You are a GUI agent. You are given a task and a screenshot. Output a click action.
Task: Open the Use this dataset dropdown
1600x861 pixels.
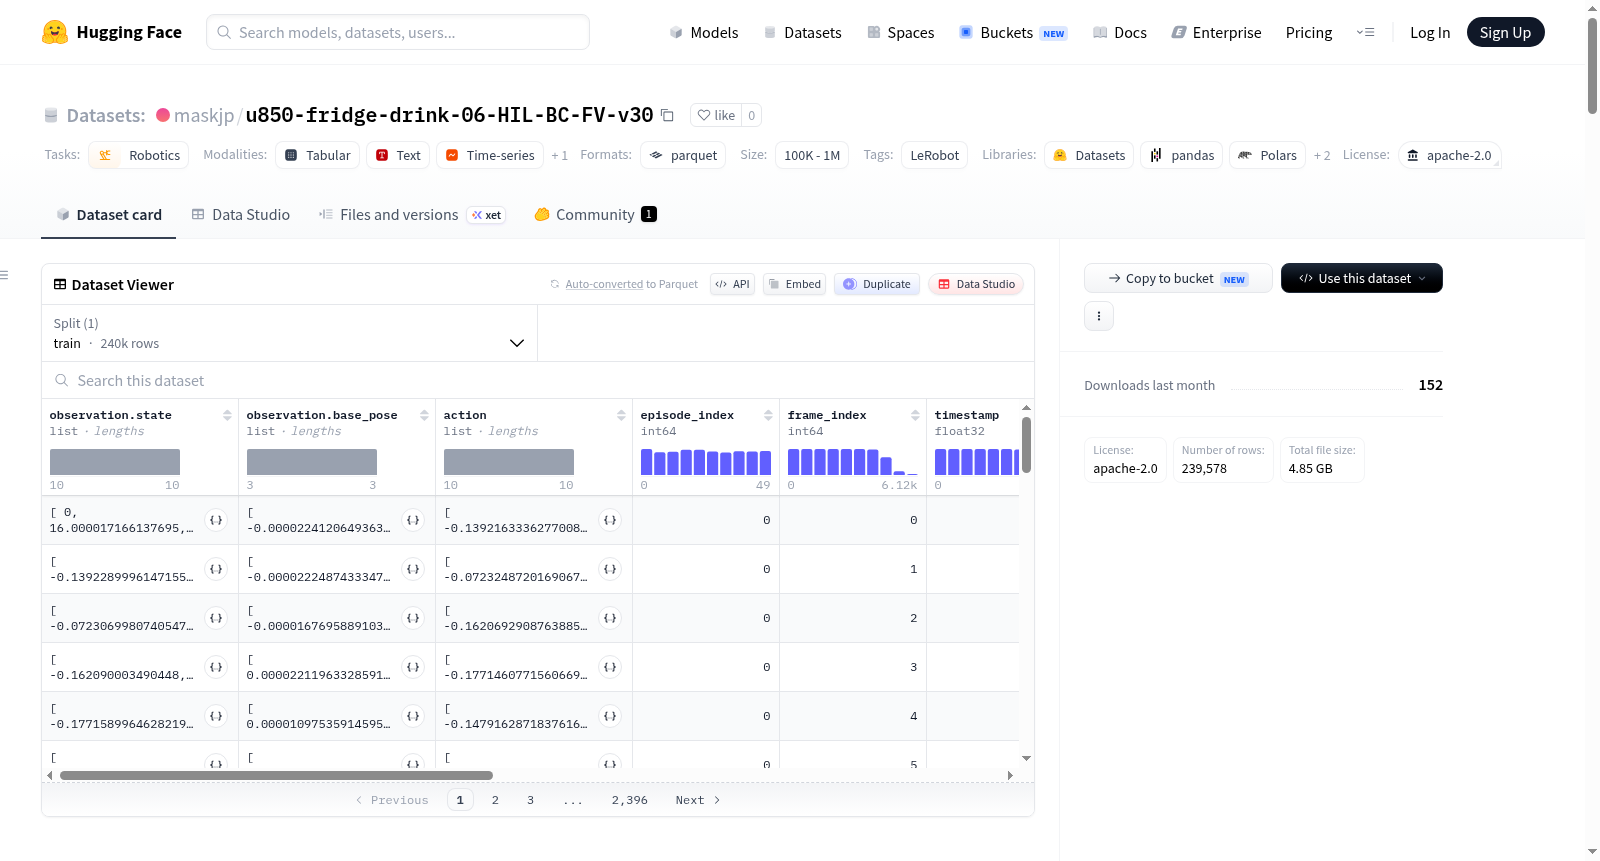click(x=1361, y=278)
